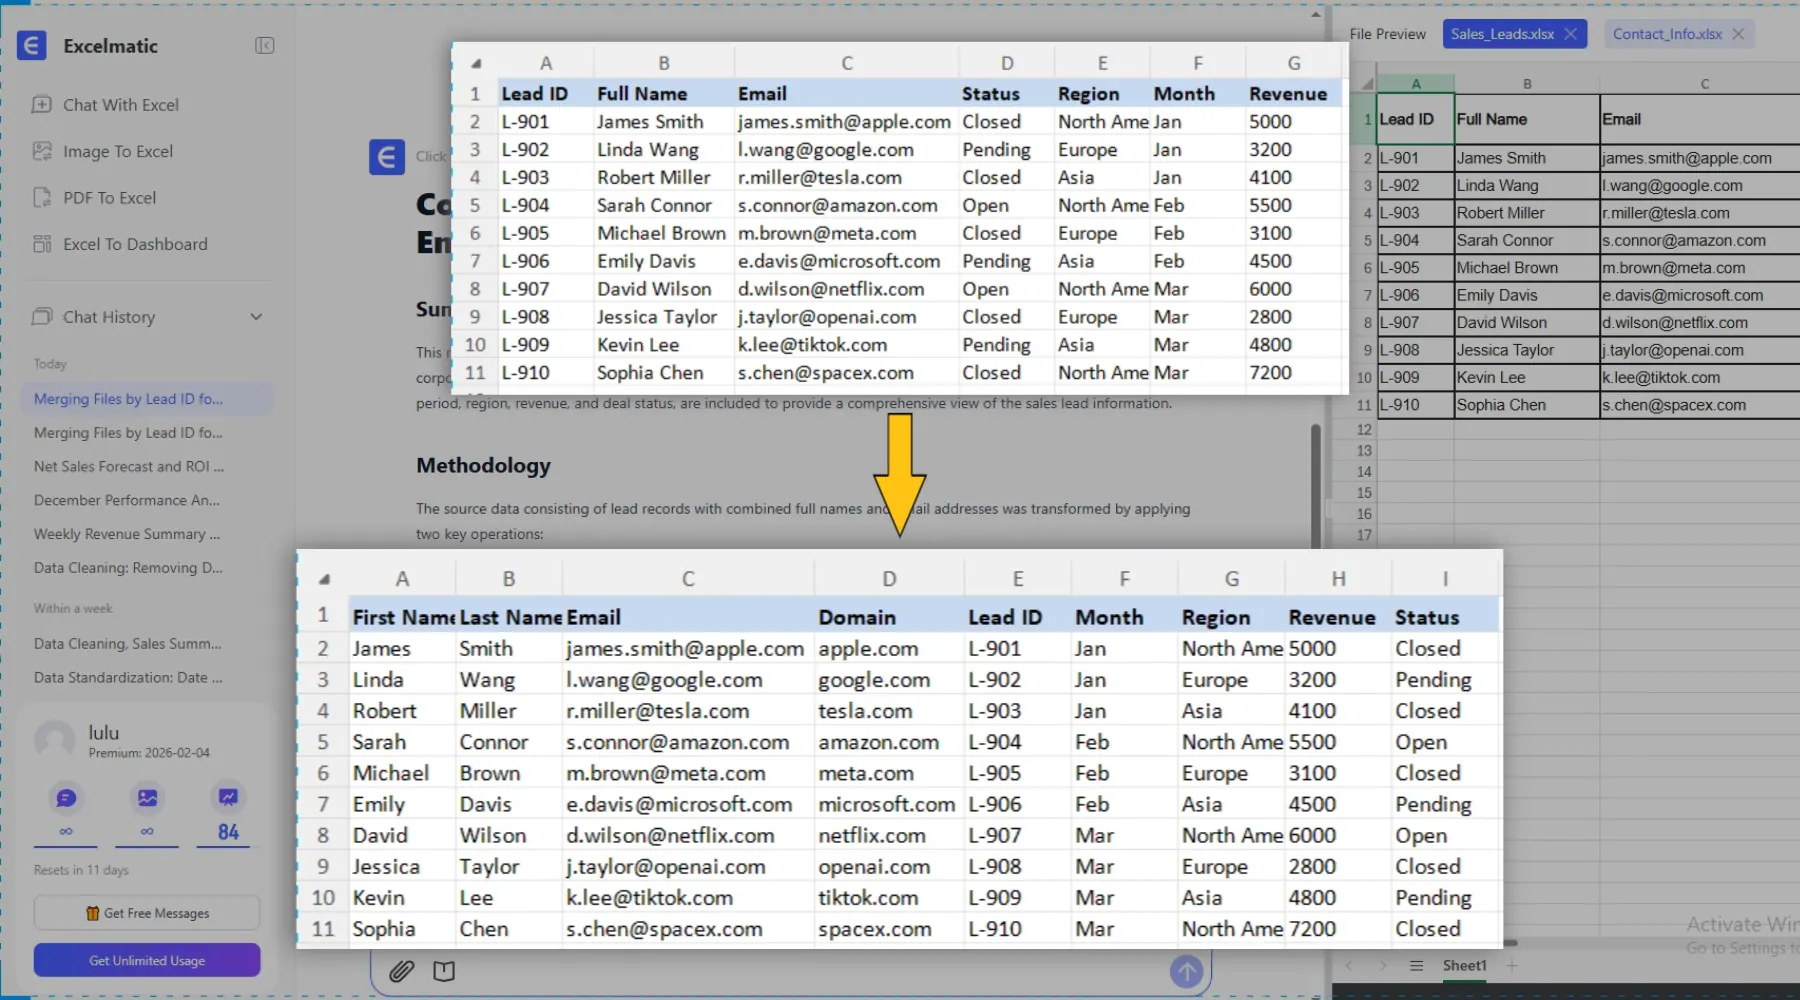
Task: Open the all-sheets list menu
Action: point(1416,965)
